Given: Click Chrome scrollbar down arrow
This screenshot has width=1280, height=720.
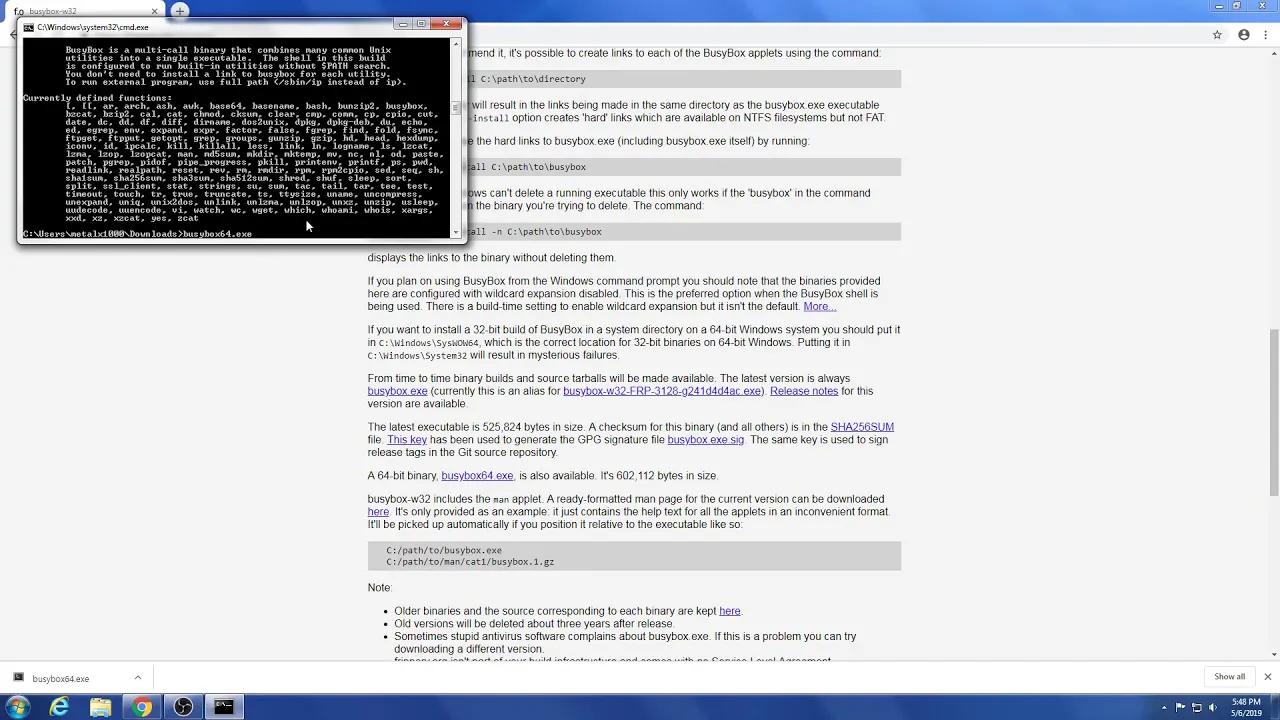Looking at the screenshot, I should [1273, 654].
